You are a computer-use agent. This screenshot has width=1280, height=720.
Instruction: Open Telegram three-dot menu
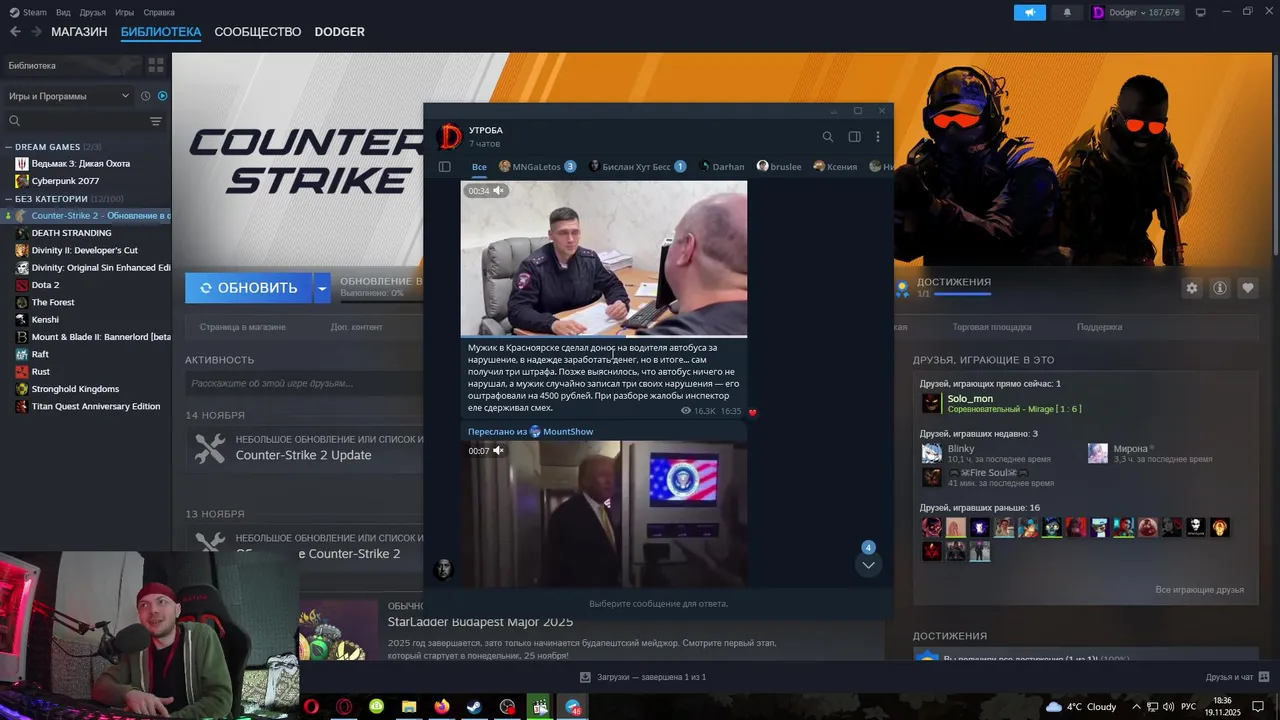click(x=878, y=137)
